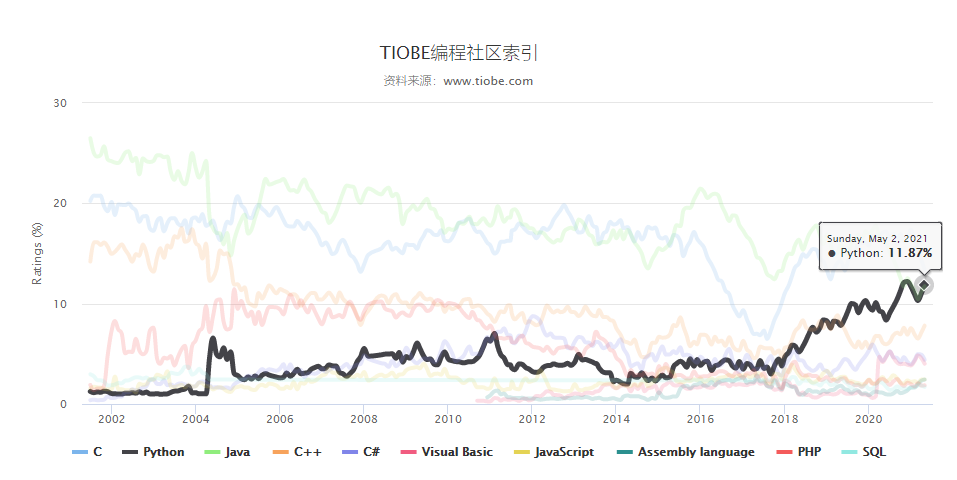
Task: Click the TIOBE chart title
Action: (466, 53)
